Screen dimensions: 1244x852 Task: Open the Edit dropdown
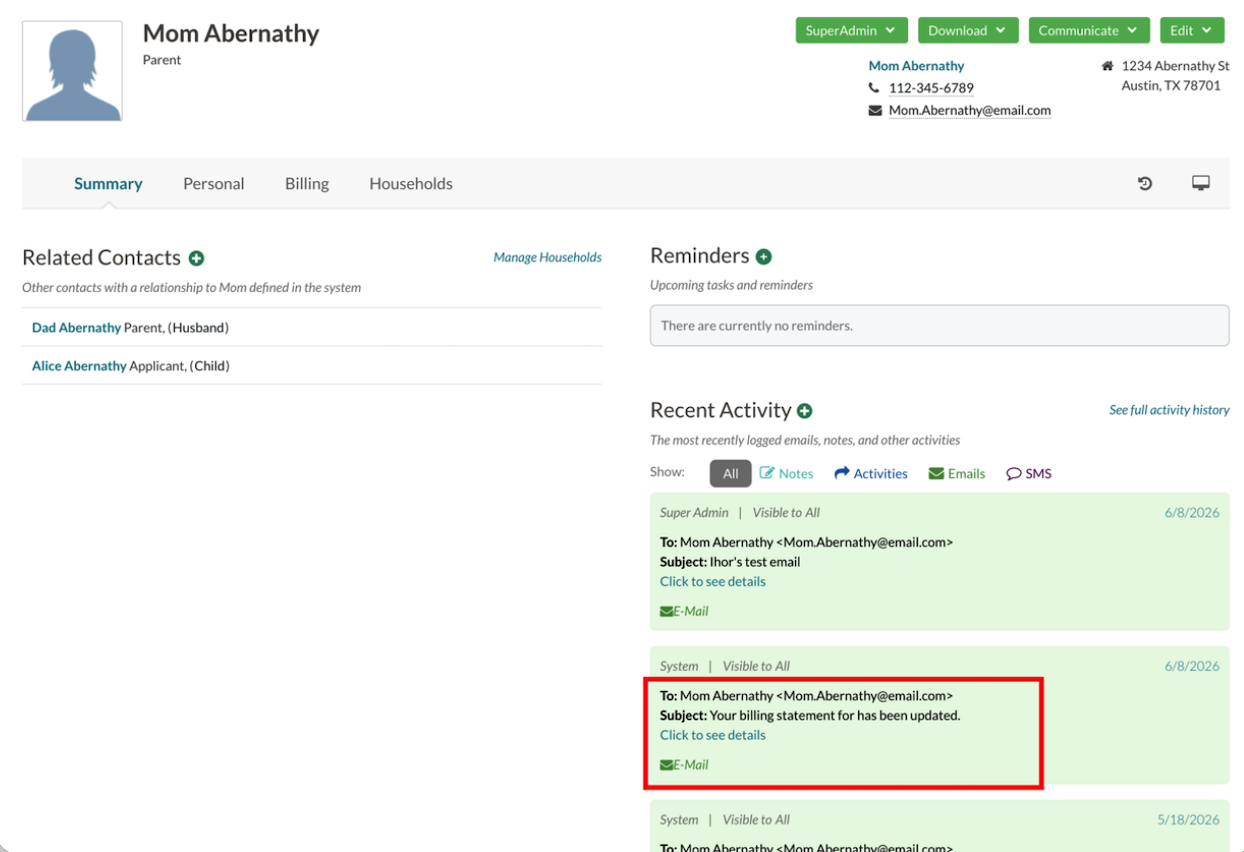[x=1192, y=30]
